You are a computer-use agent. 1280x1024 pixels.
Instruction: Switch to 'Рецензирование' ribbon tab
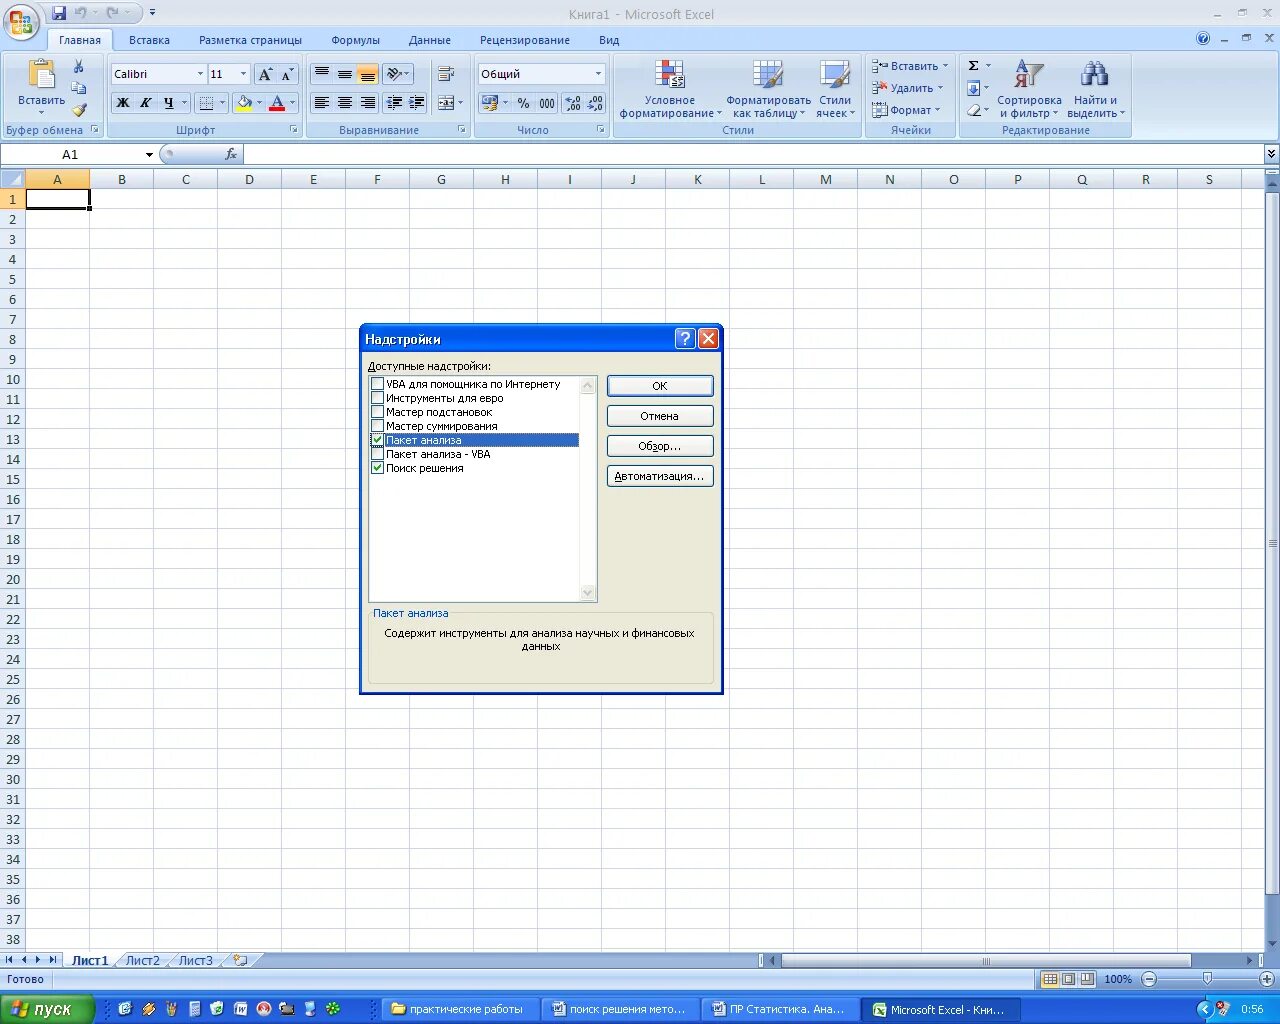[x=525, y=40]
